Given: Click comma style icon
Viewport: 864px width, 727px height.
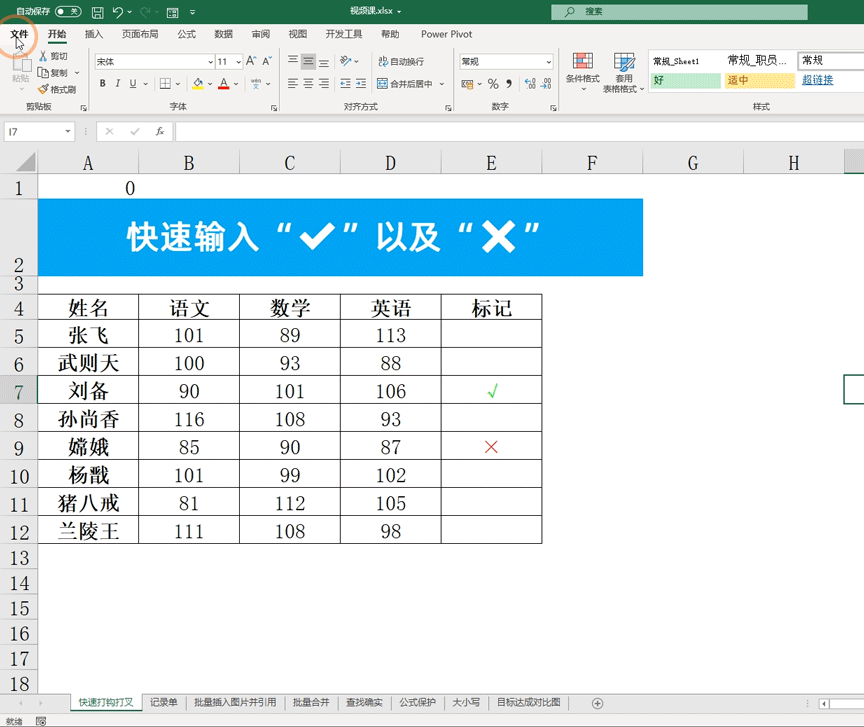Looking at the screenshot, I should point(509,84).
